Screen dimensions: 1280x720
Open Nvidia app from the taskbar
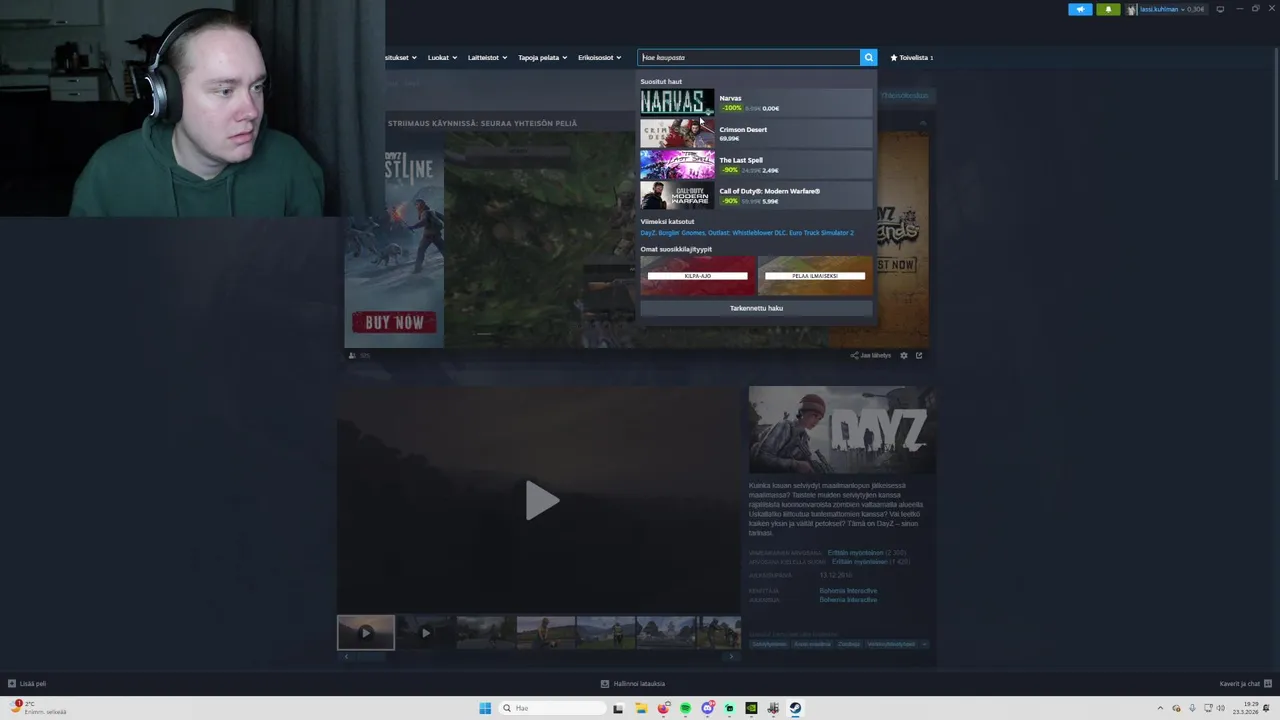click(x=751, y=708)
